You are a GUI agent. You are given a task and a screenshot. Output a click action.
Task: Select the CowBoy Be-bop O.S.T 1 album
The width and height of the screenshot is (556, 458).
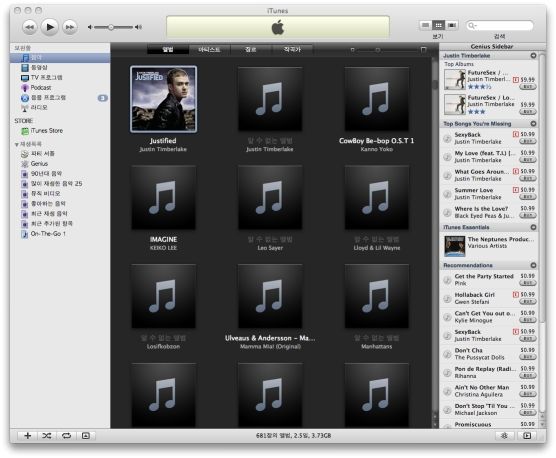coord(377,99)
